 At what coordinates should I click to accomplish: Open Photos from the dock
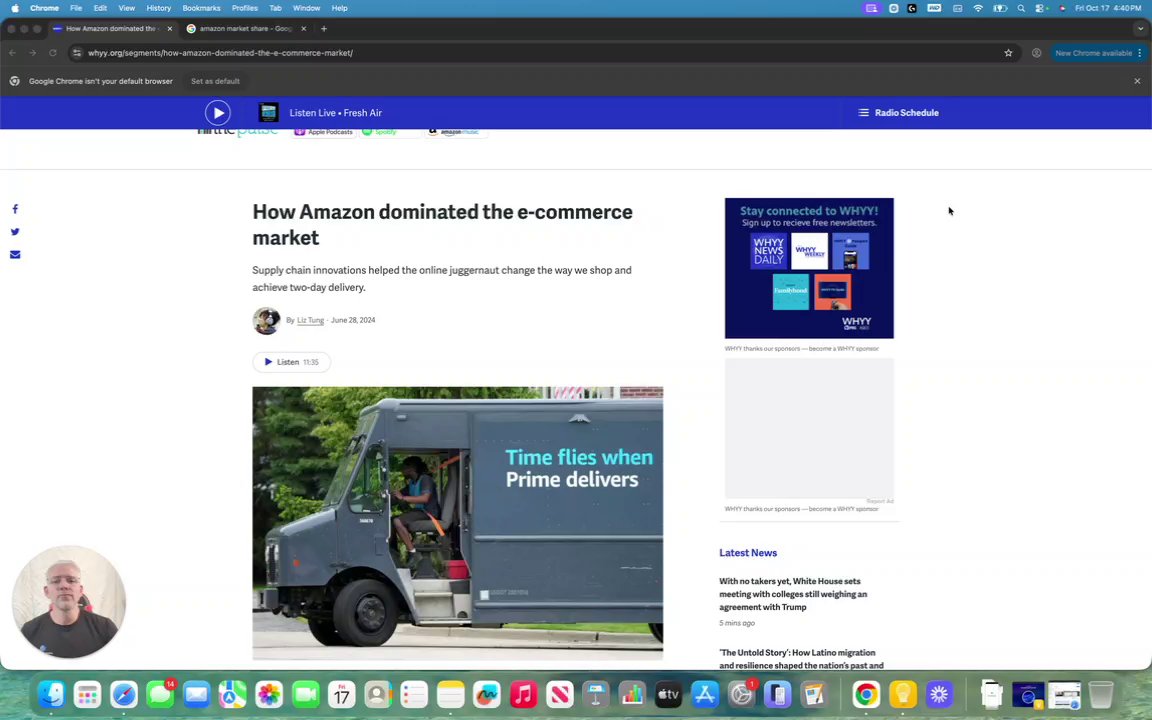(269, 694)
